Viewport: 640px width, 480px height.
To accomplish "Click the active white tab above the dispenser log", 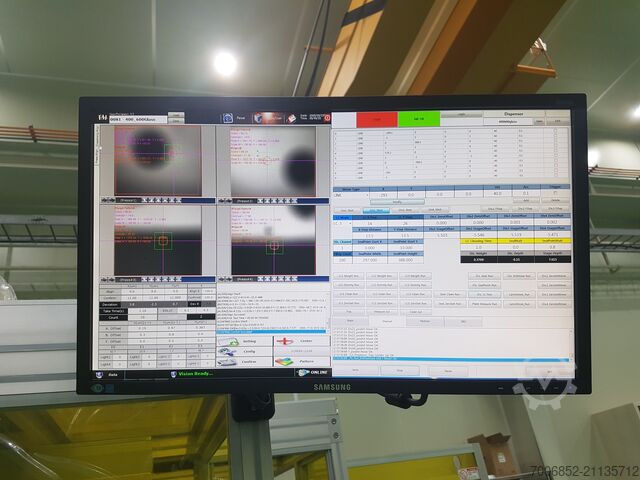I will [387, 321].
